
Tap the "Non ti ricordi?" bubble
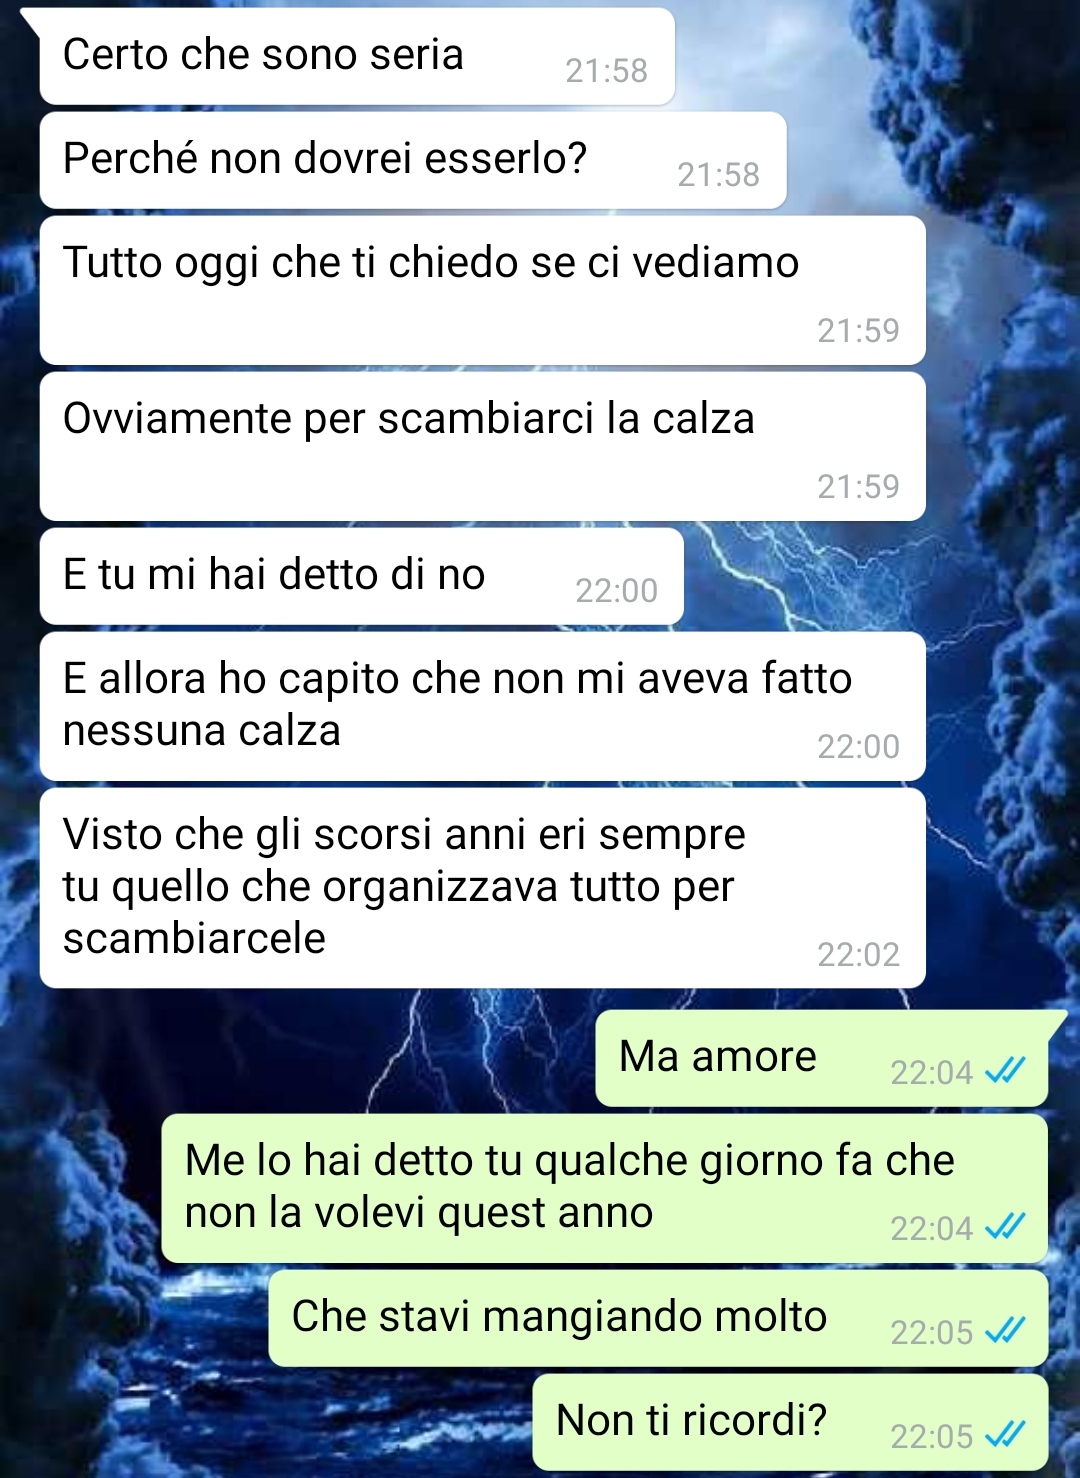pos(790,1422)
